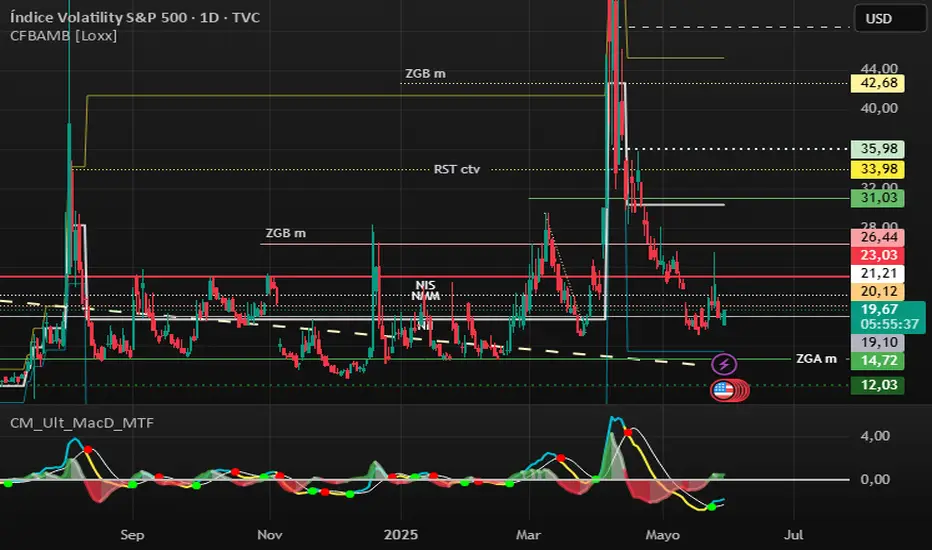Image resolution: width=932 pixels, height=550 pixels.
Task: Open the USD currency selector
Action: (x=890, y=18)
